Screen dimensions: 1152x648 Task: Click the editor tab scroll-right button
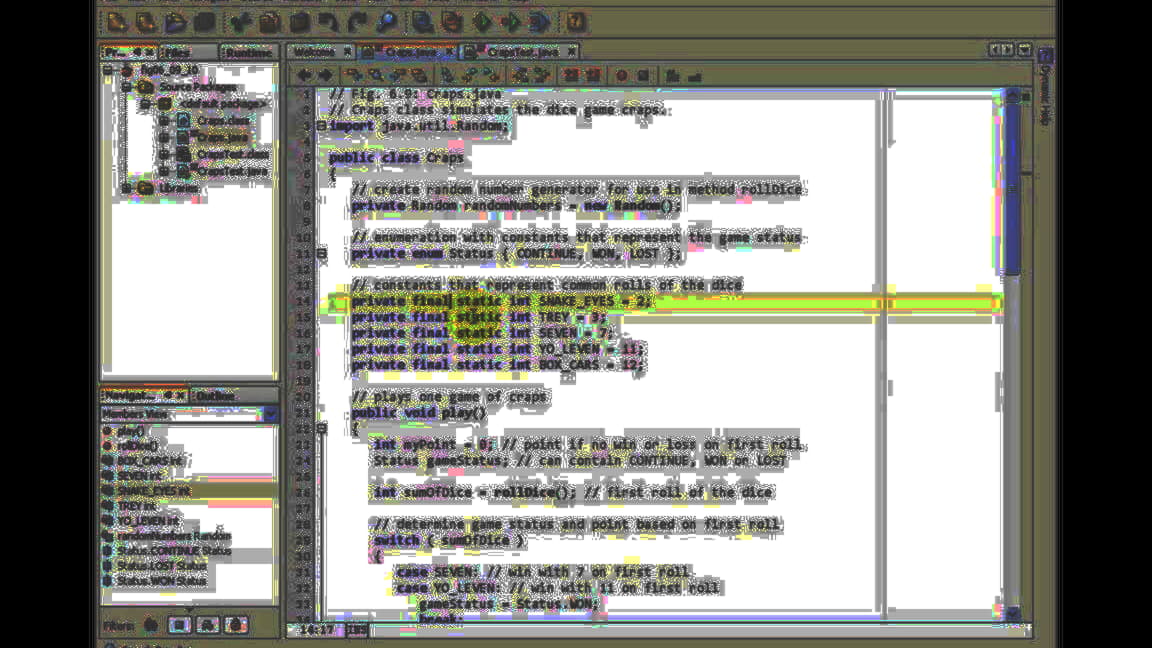tap(1008, 50)
